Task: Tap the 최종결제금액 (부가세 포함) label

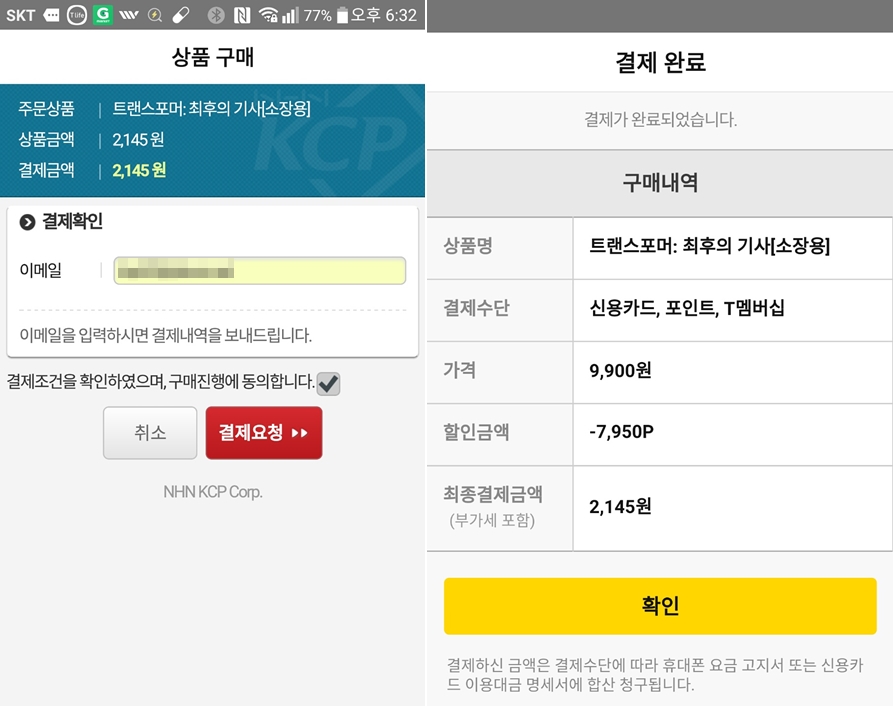Action: (x=493, y=506)
